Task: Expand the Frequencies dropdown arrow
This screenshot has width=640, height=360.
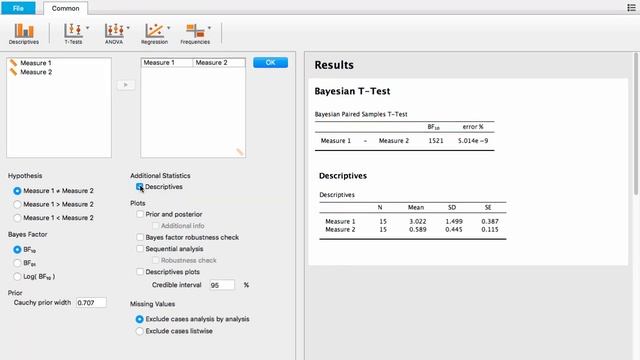Action: point(209,28)
